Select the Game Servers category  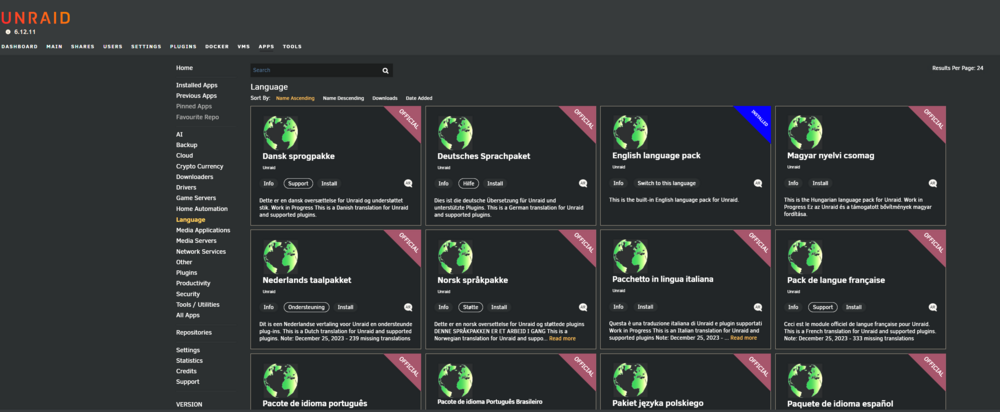[196, 198]
